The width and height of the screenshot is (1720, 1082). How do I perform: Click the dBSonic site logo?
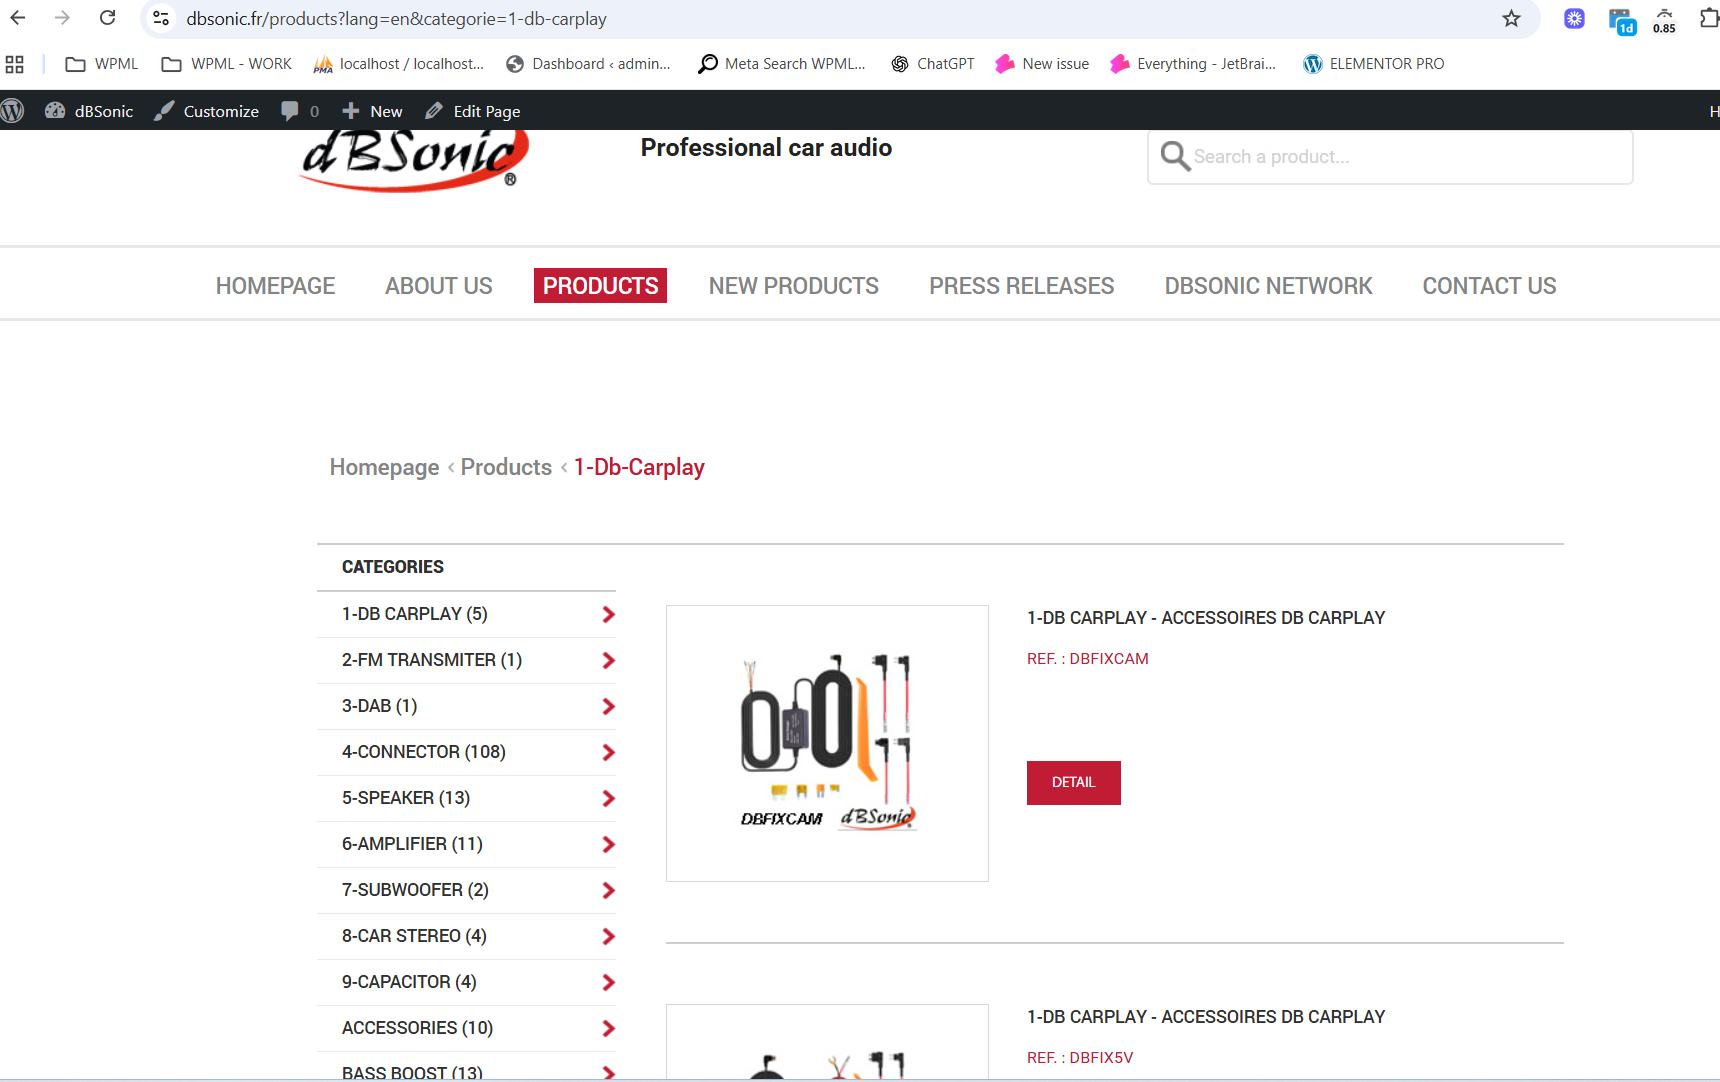point(414,160)
